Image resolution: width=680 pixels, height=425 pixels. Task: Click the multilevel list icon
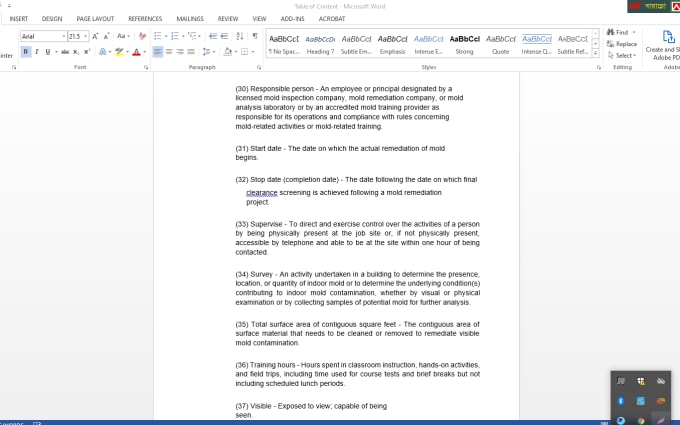click(192, 36)
